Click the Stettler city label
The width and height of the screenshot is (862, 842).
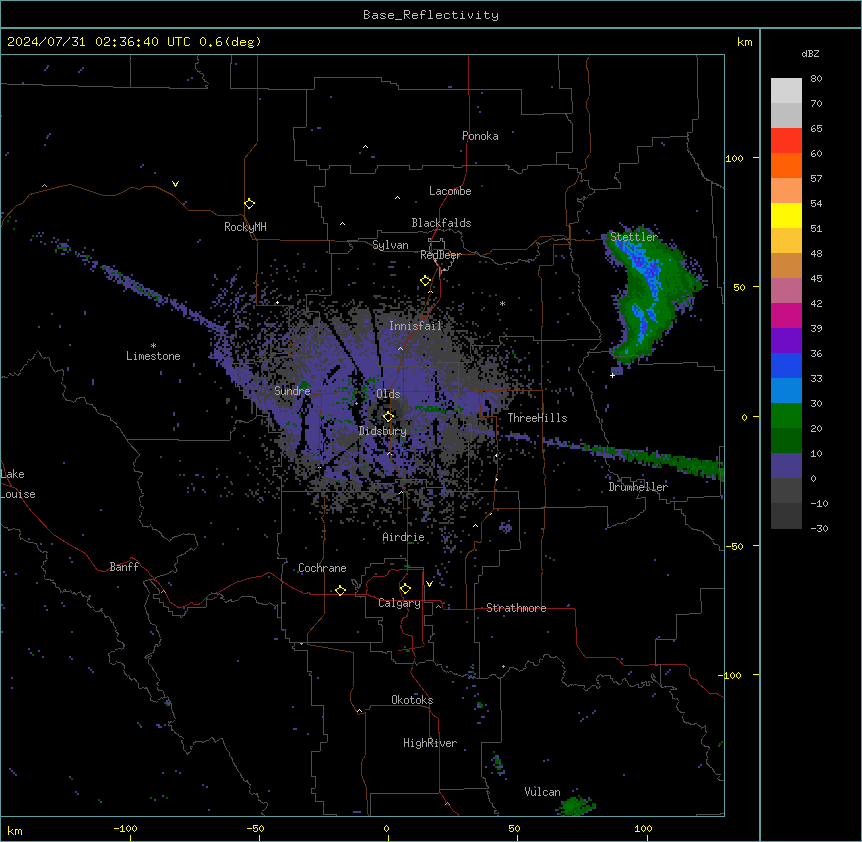click(x=634, y=237)
